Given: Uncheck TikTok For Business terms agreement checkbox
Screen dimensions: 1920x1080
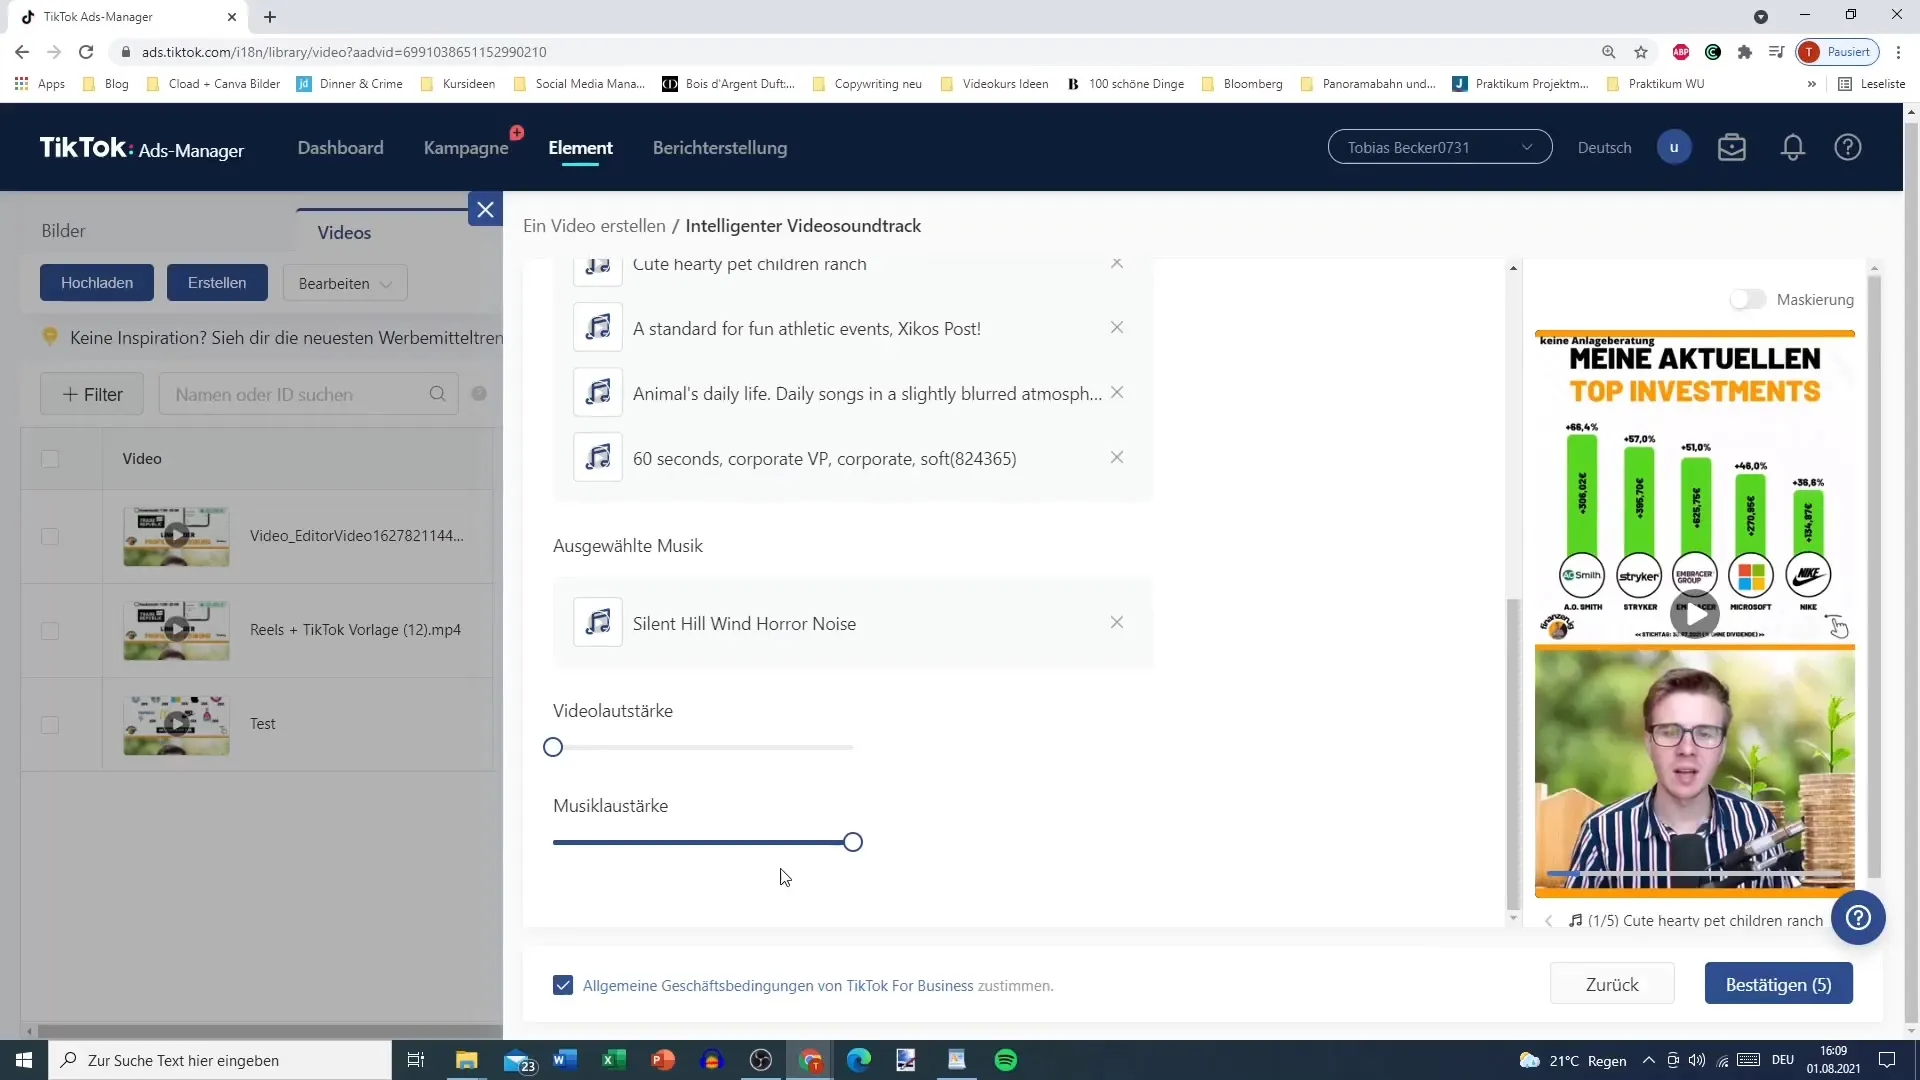Looking at the screenshot, I should click(x=563, y=985).
